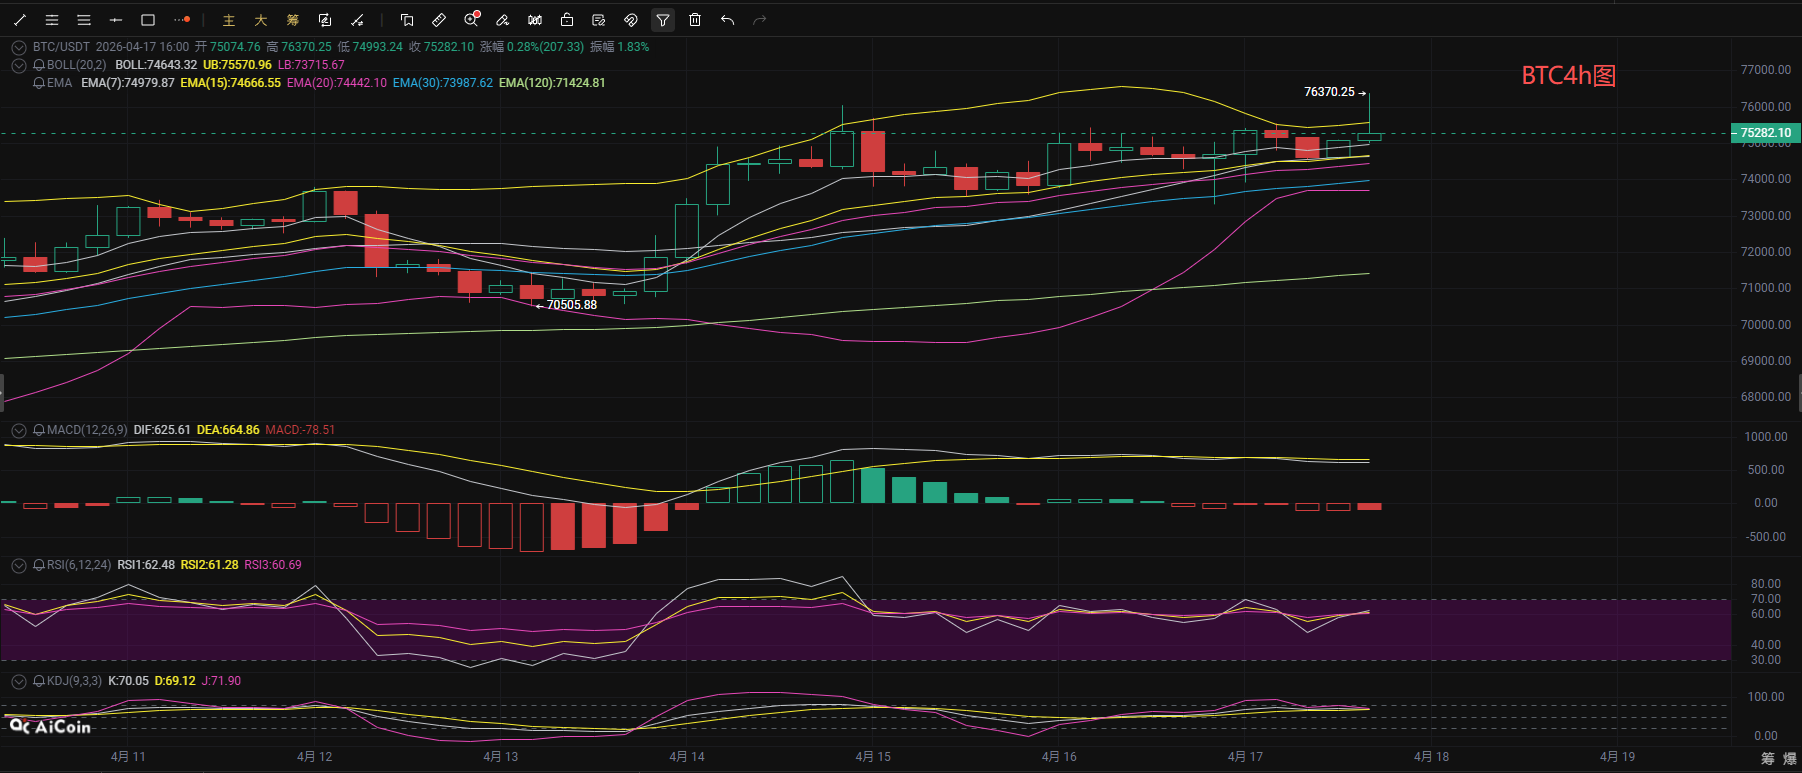Image resolution: width=1802 pixels, height=773 pixels.
Task: Undo the last drawing action
Action: (727, 20)
